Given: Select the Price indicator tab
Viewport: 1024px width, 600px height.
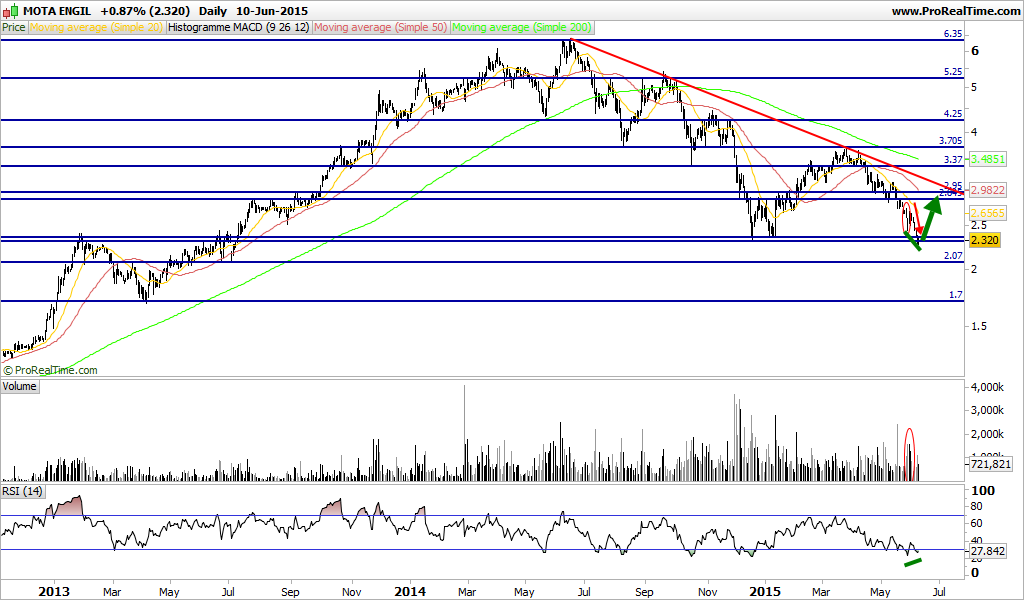Looking at the screenshot, I should pyautogui.click(x=14, y=27).
